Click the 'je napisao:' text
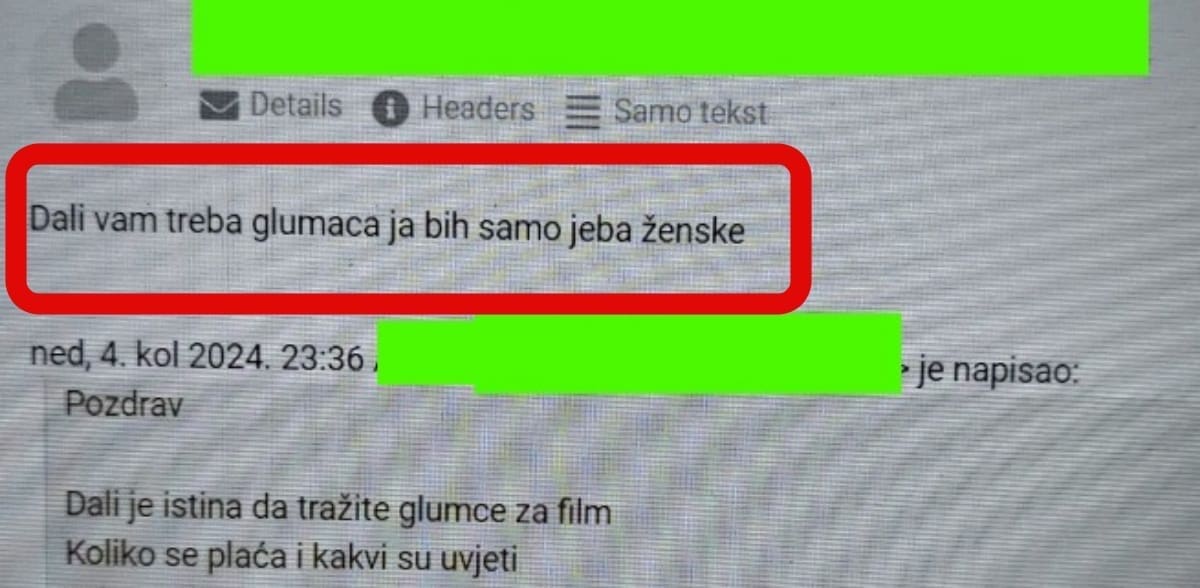The height and width of the screenshot is (588, 1200). (x=995, y=373)
